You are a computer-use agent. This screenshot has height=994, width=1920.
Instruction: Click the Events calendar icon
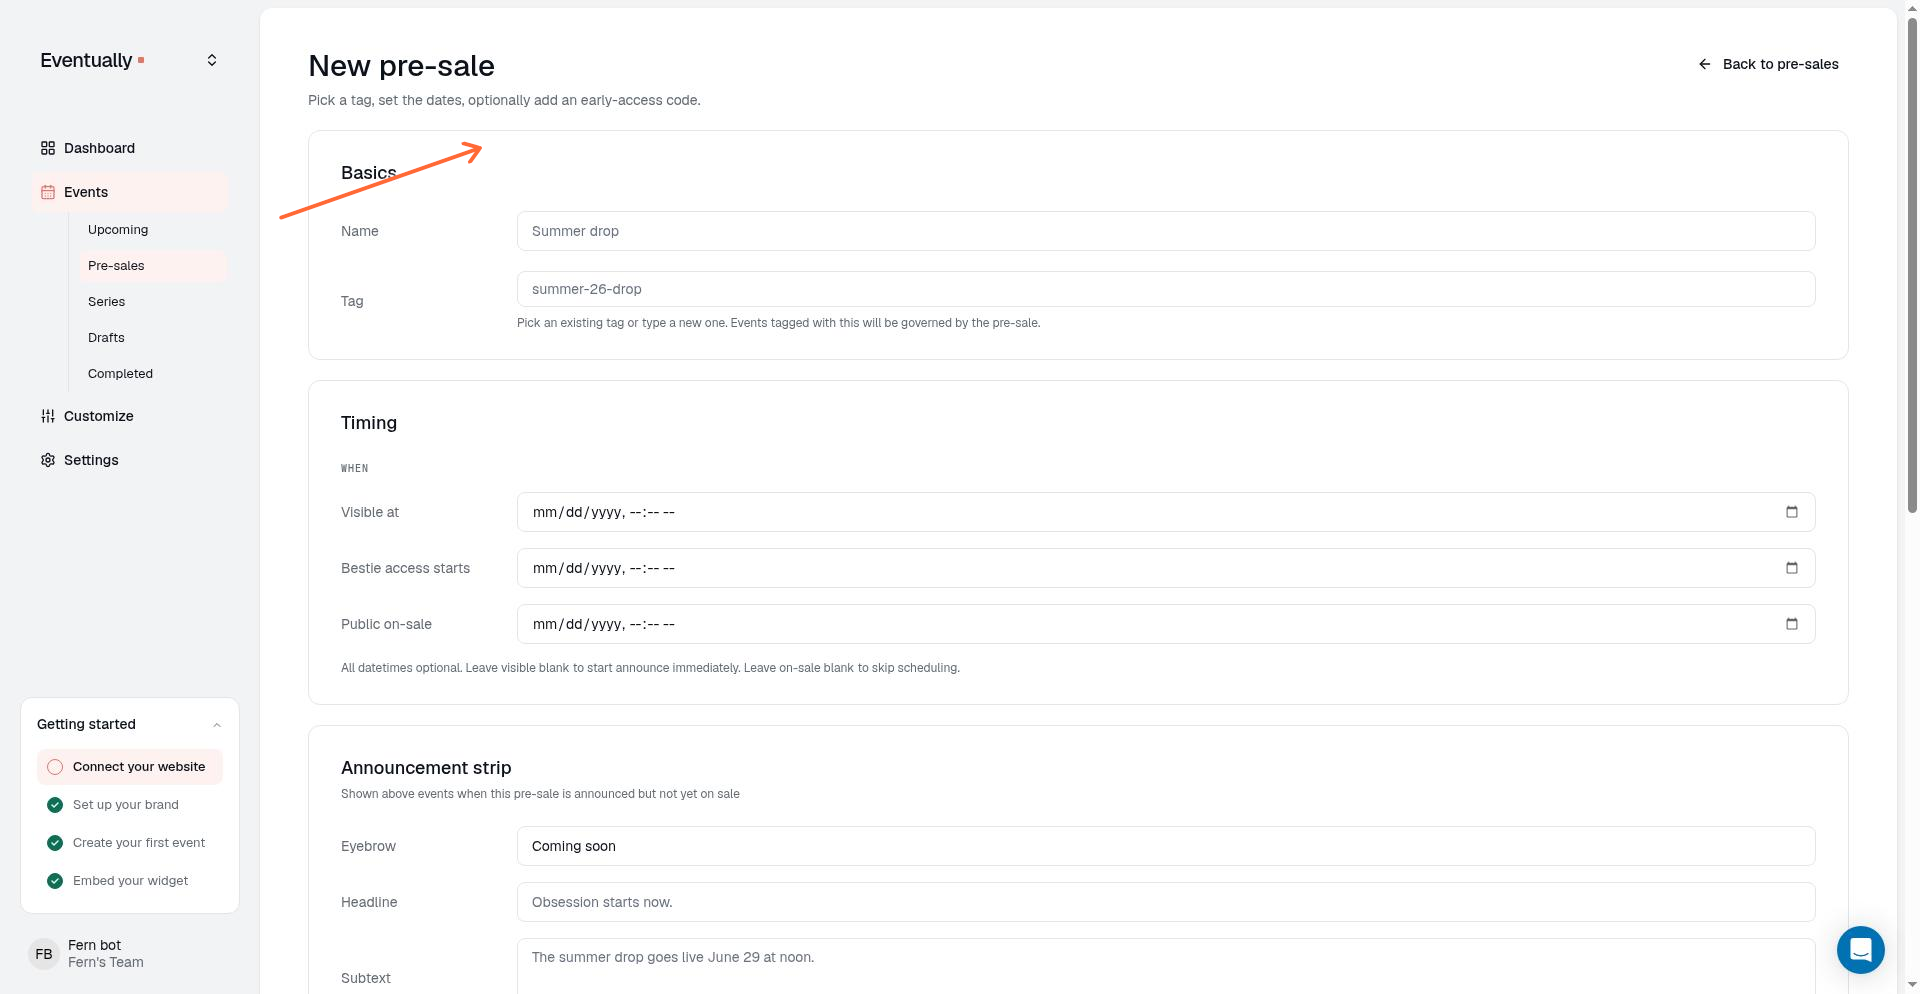[x=48, y=192]
